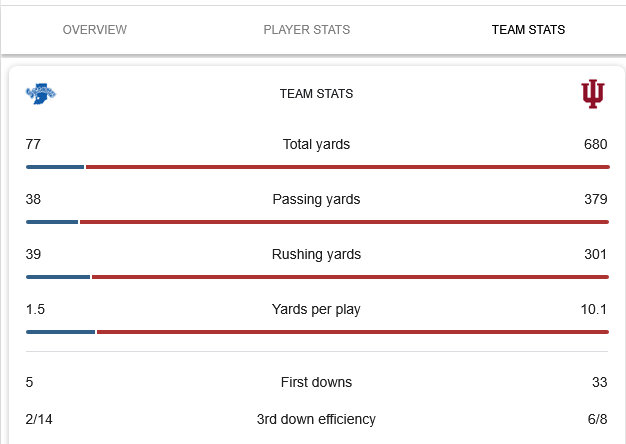
Task: Click the Passing yards label
Action: (x=316, y=199)
